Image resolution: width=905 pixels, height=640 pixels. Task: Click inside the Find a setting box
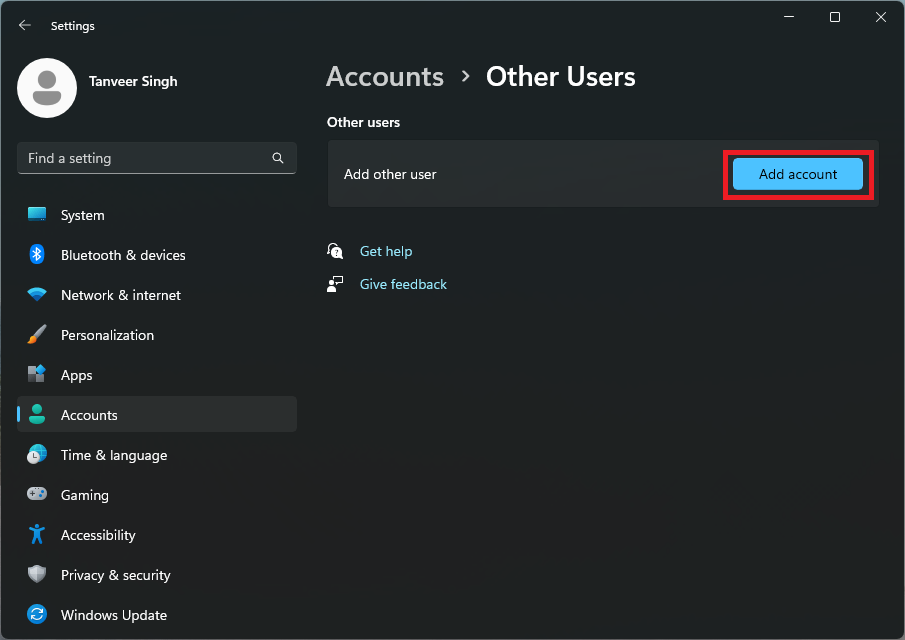click(x=140, y=158)
